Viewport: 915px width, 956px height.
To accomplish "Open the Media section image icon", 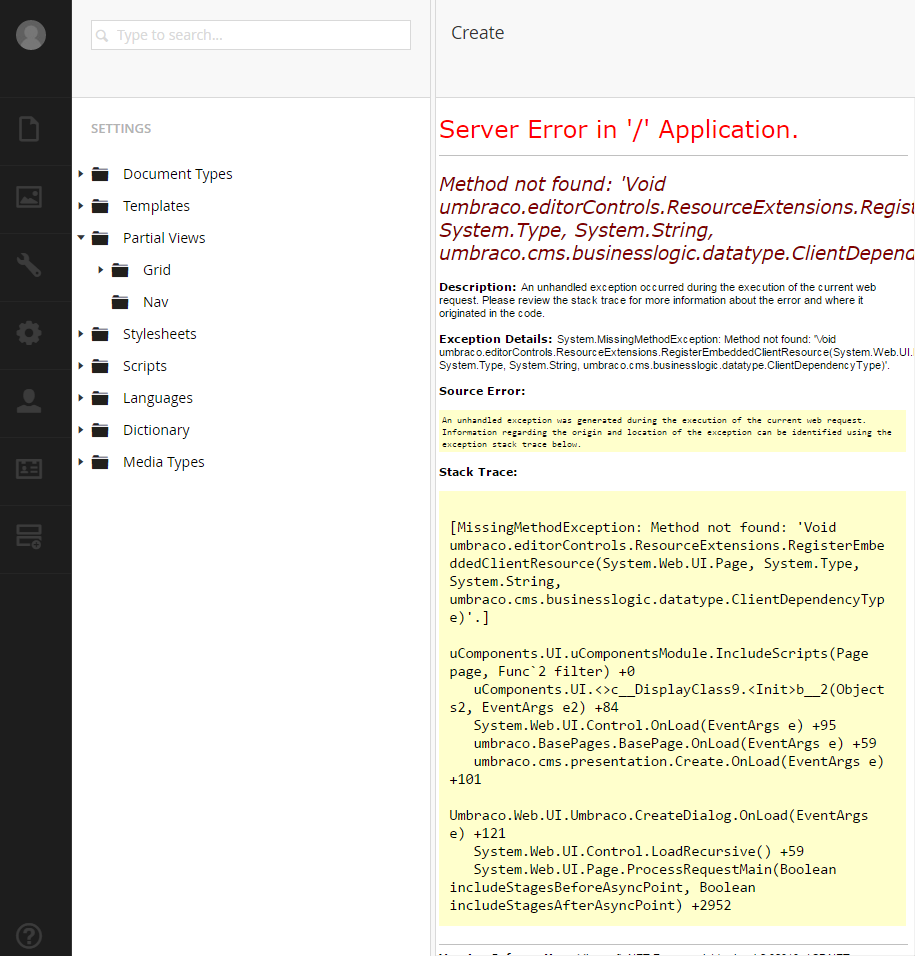I will pyautogui.click(x=29, y=197).
